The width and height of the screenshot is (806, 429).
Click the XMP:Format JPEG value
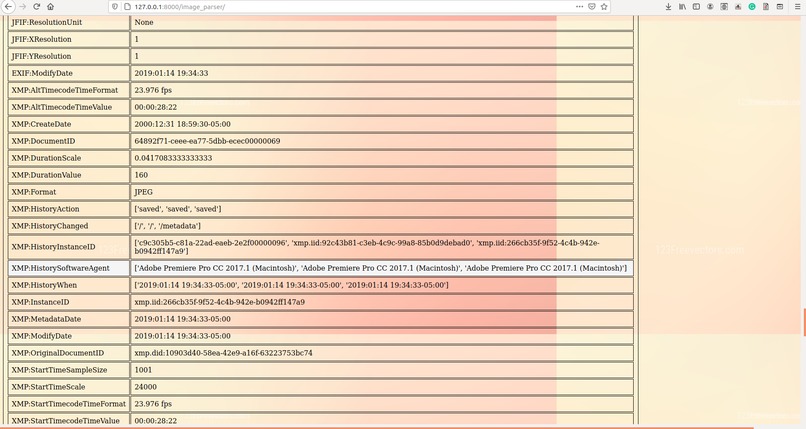(x=143, y=192)
